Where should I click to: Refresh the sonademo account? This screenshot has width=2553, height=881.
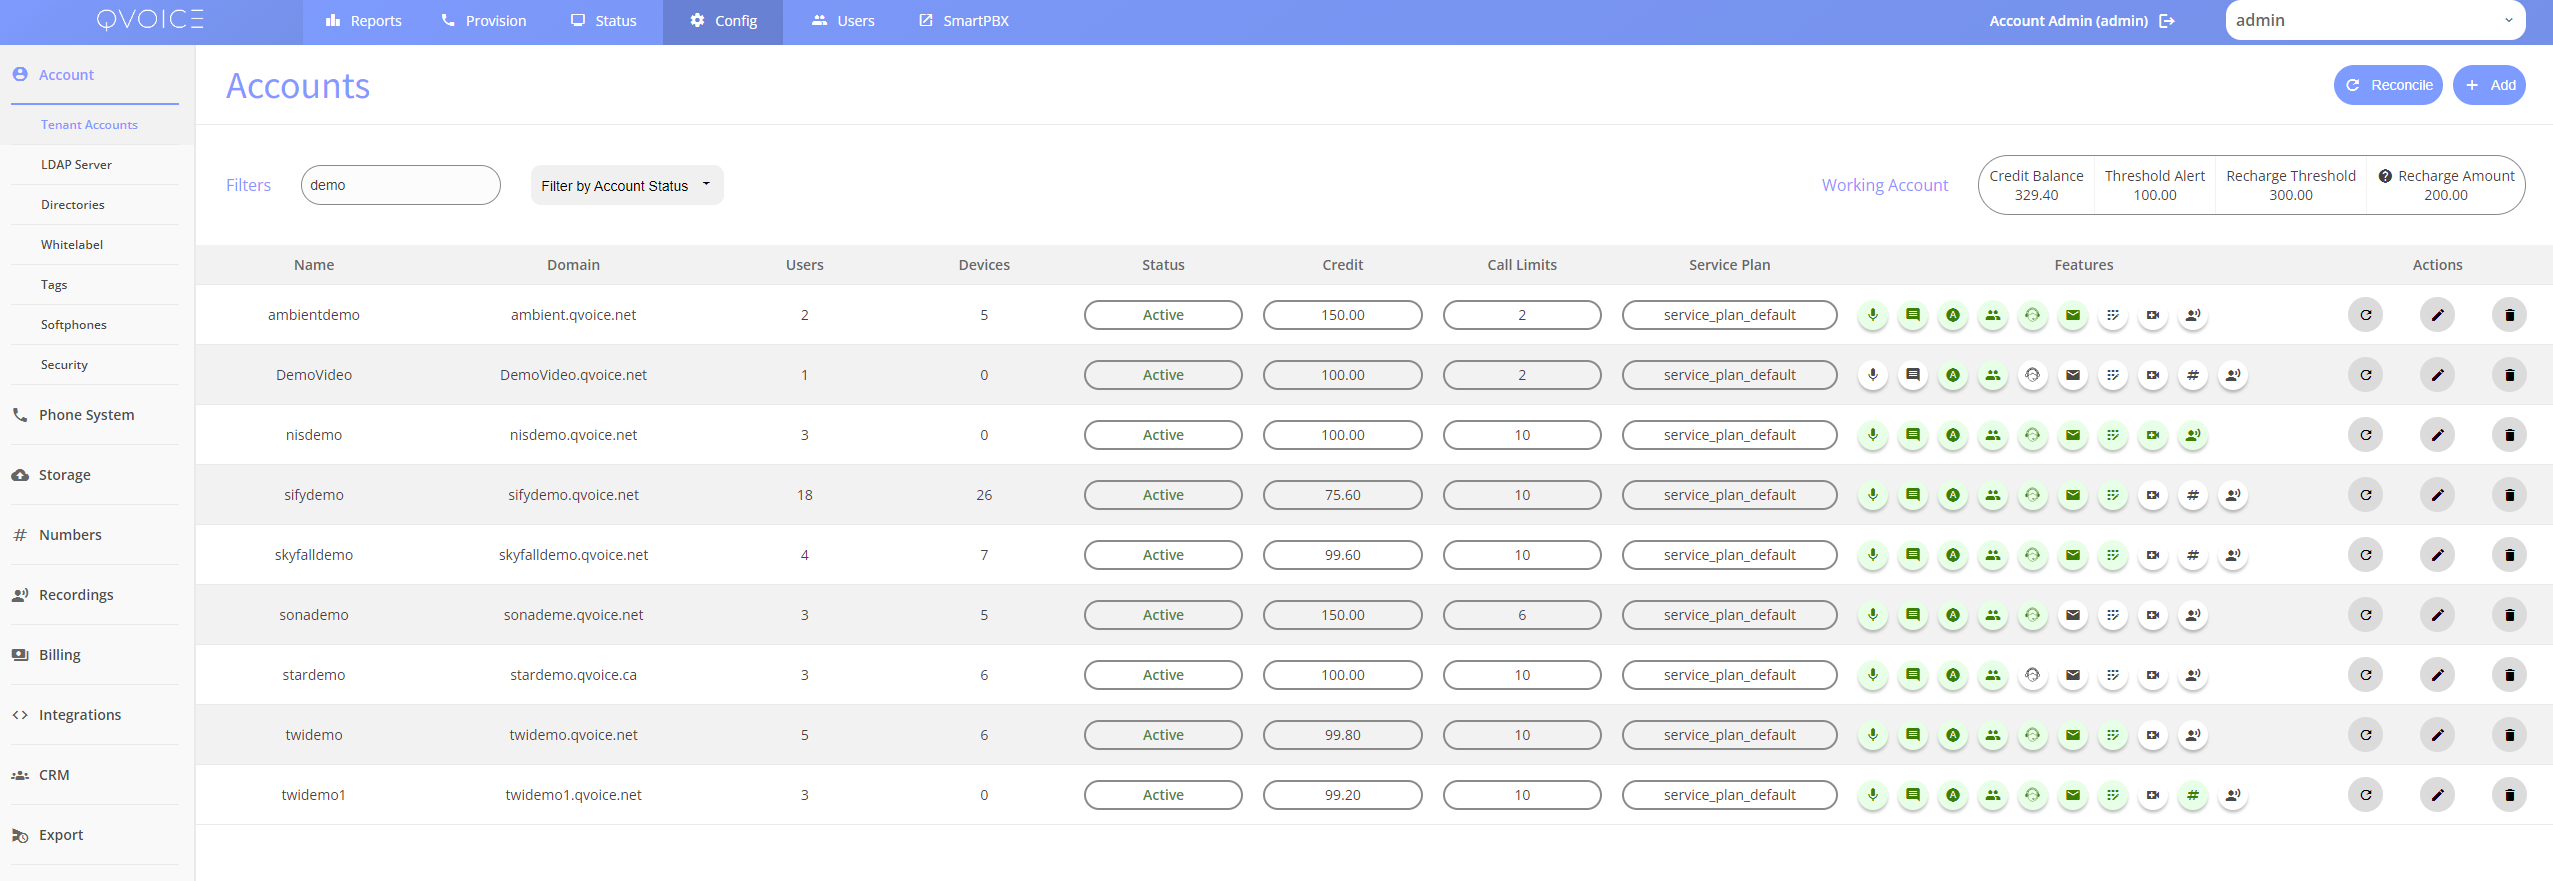click(2366, 615)
